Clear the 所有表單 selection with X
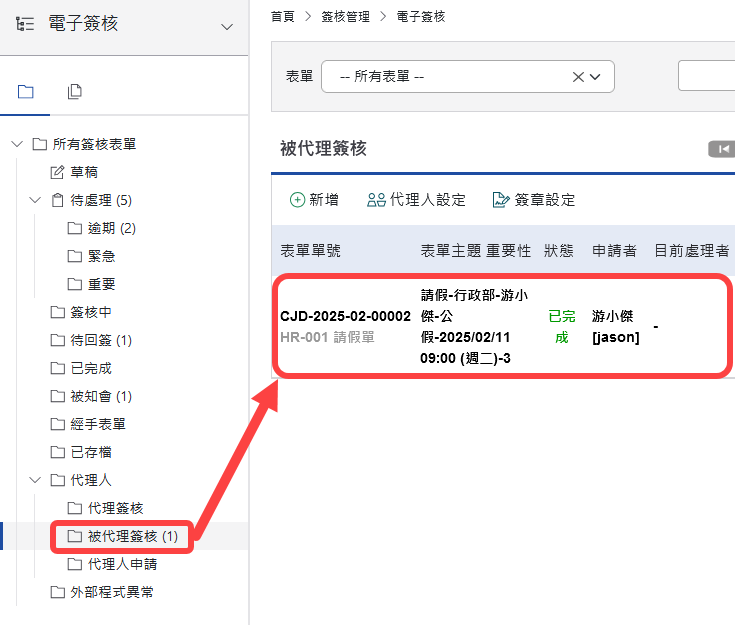The image size is (735, 625). click(578, 77)
